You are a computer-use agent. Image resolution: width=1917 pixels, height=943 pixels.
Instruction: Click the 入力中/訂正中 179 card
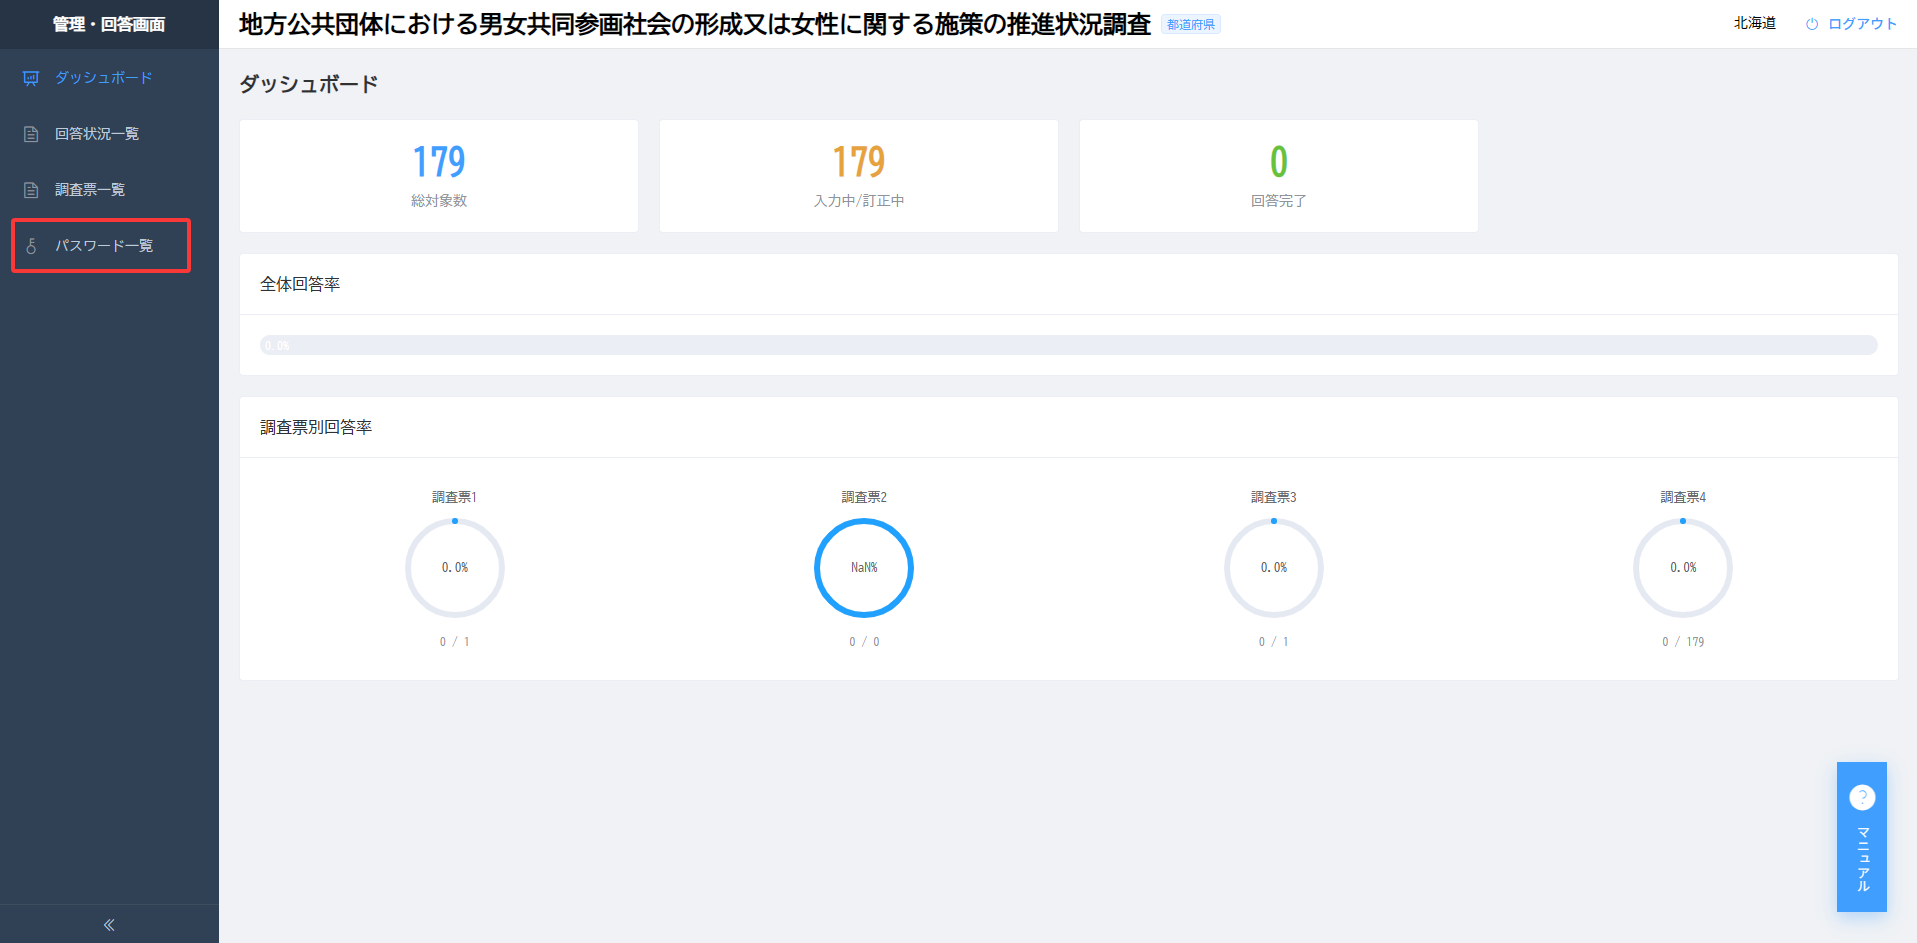pos(859,176)
